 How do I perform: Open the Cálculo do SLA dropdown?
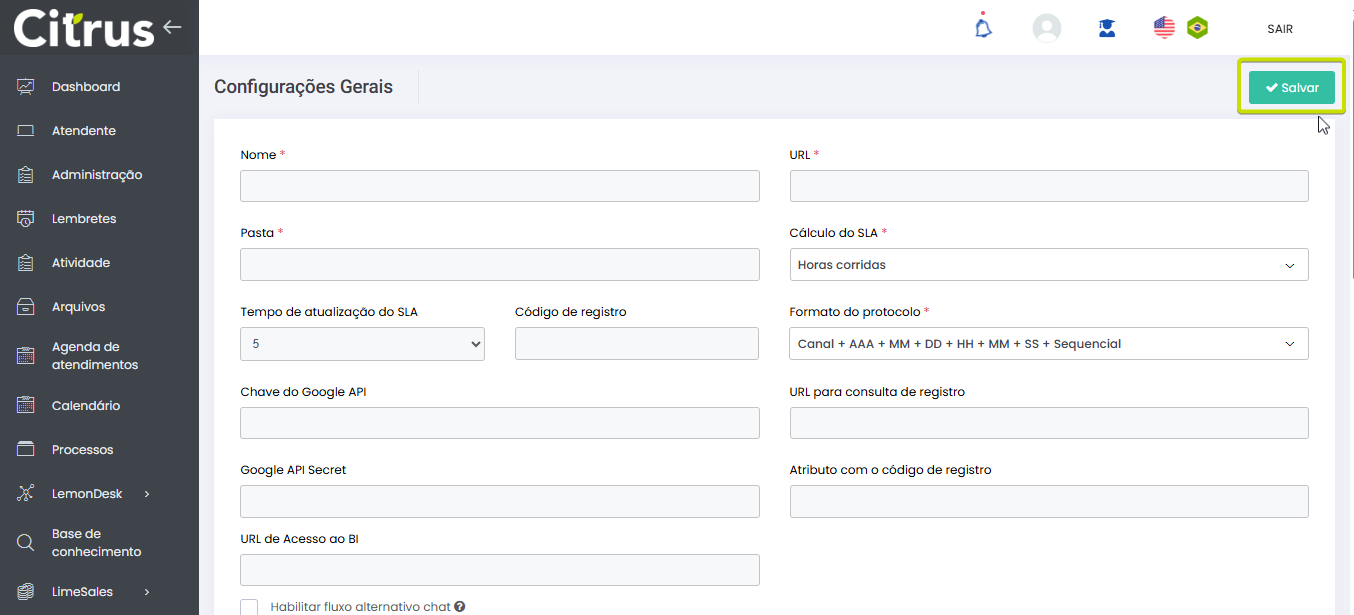(x=1048, y=265)
